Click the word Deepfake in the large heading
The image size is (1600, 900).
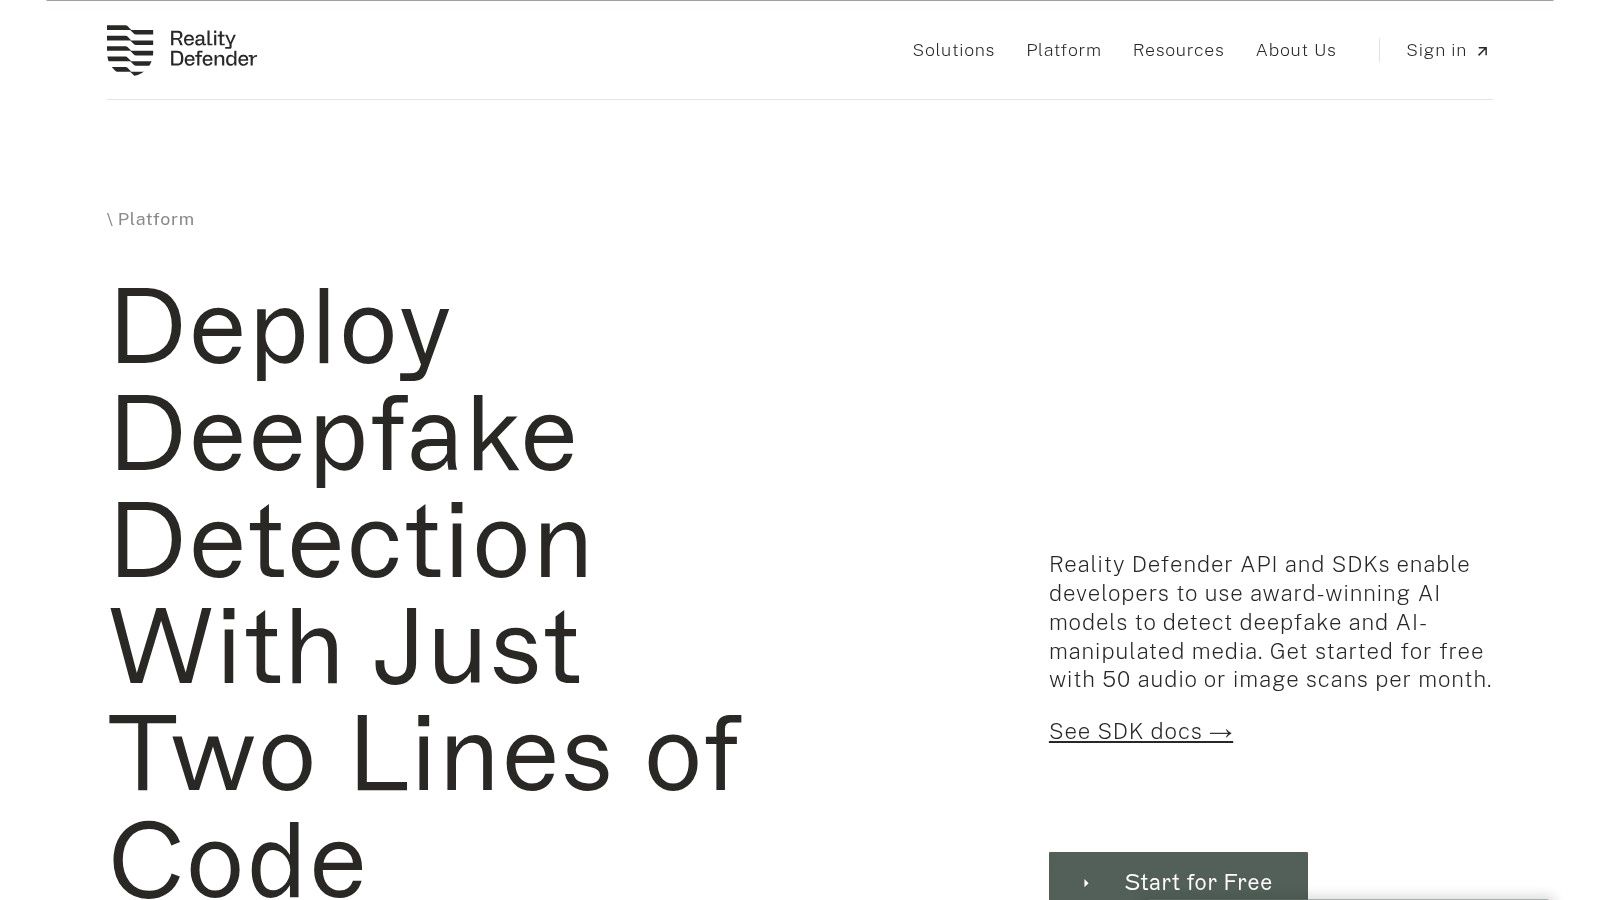[x=343, y=435]
